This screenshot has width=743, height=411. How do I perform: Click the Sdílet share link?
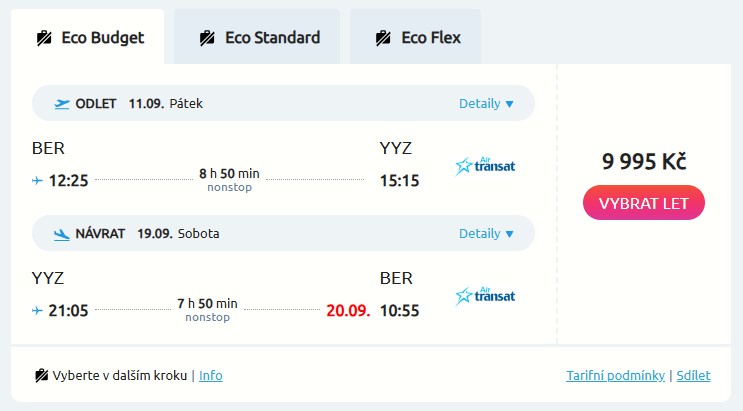693,376
